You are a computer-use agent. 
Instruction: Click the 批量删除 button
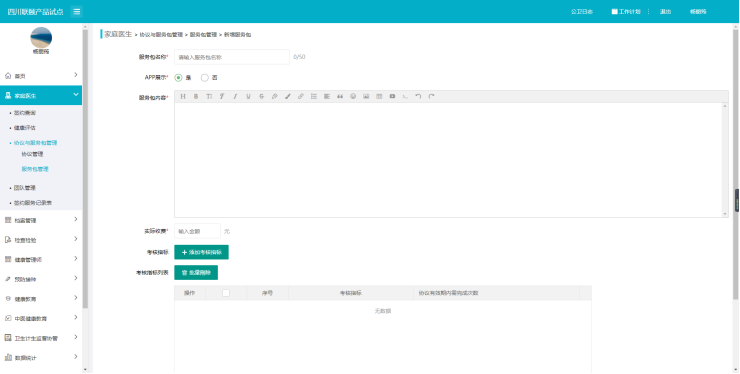click(196, 272)
